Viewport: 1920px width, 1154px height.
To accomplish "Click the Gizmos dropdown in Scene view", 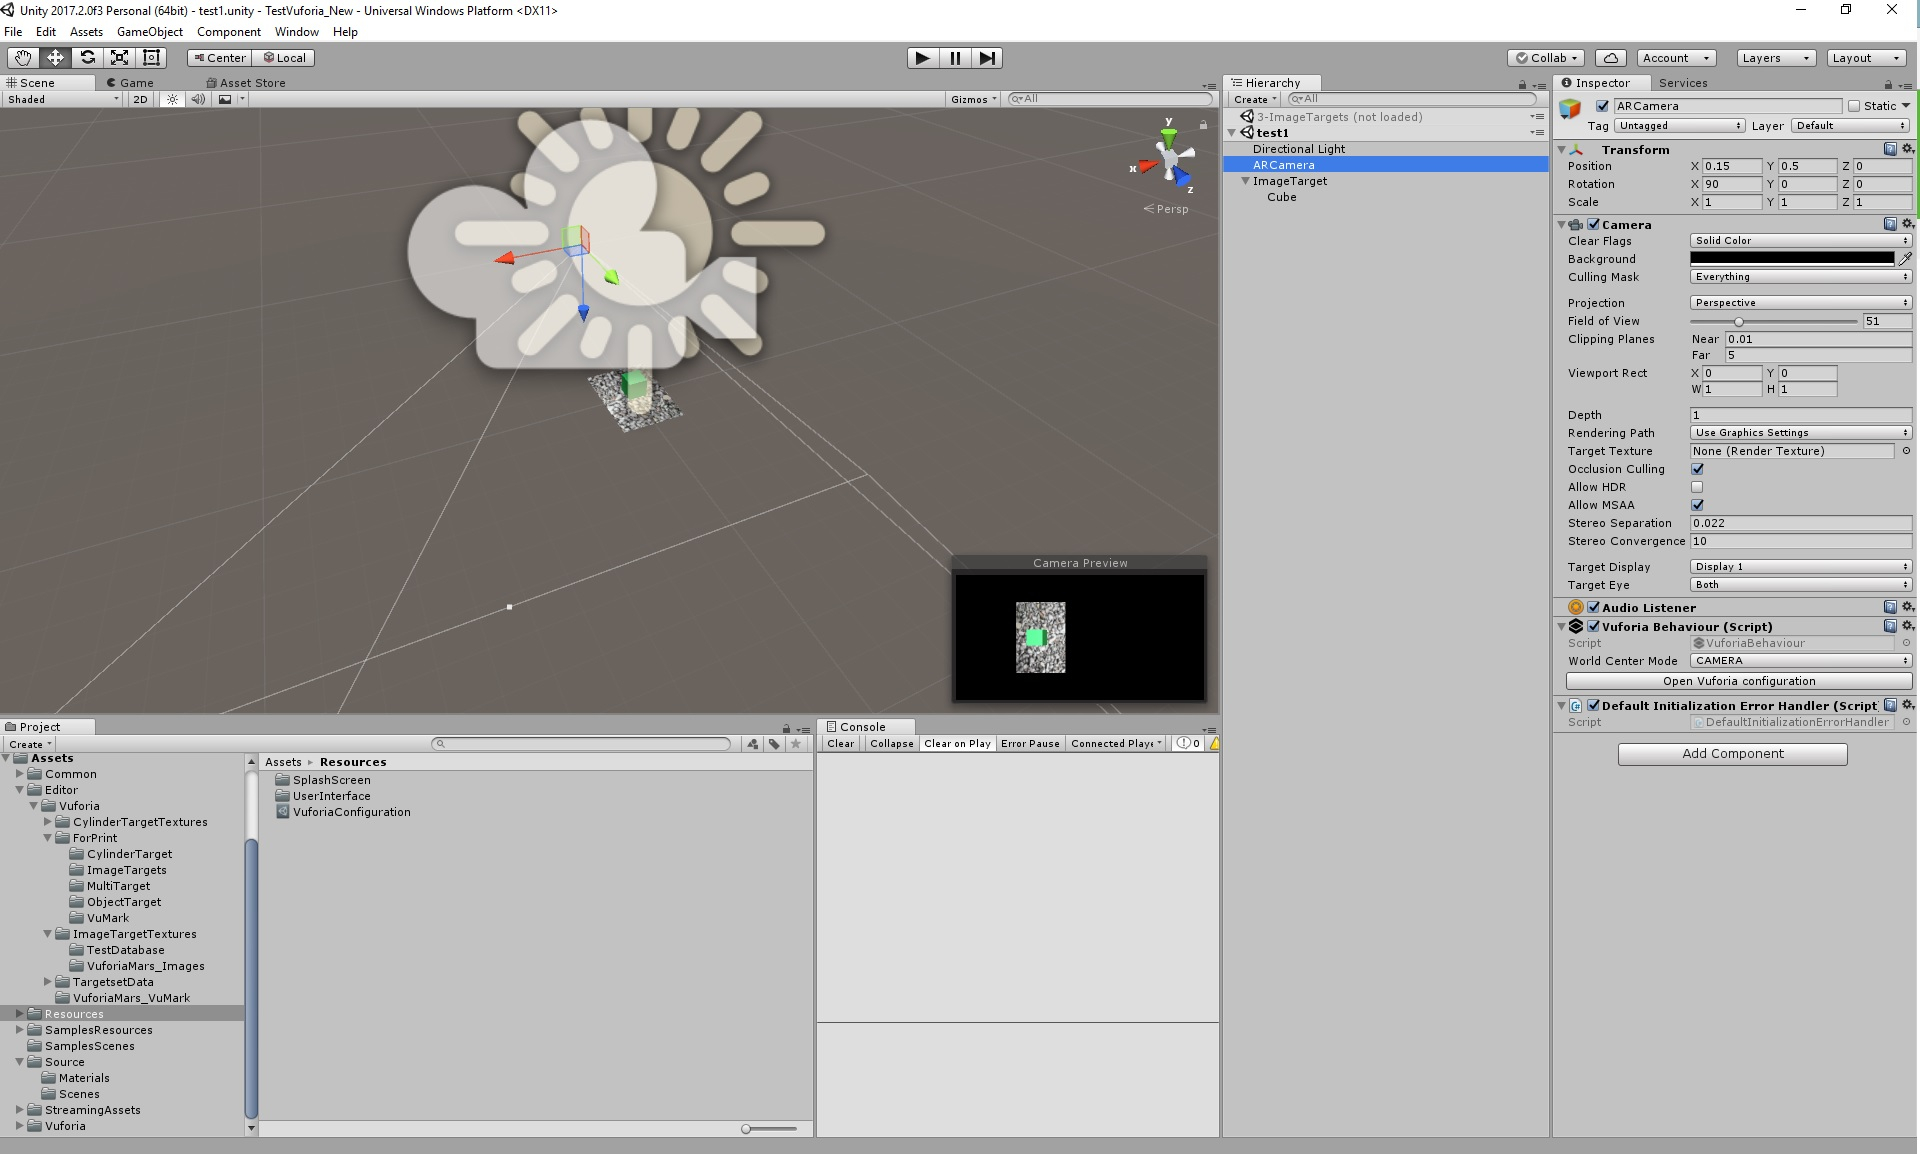I will pos(968,97).
